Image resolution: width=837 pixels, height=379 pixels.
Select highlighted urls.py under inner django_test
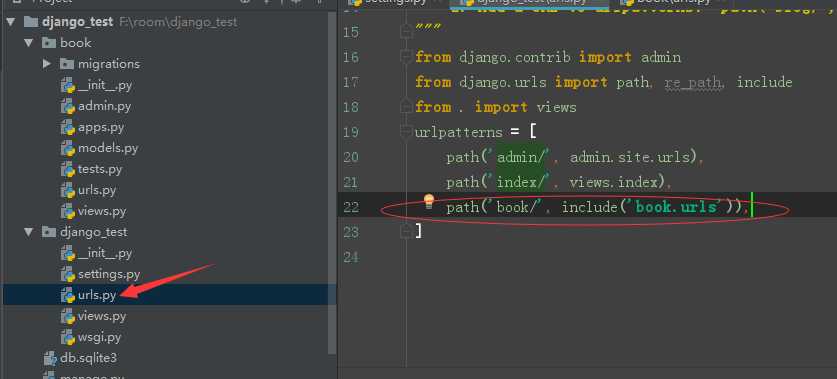97,295
